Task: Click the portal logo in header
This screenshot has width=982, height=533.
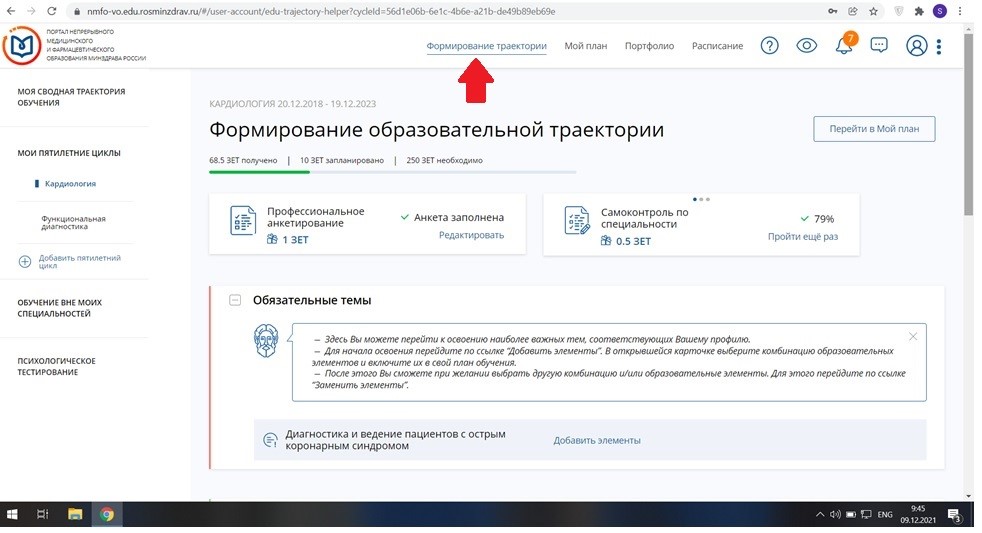Action: [21, 46]
